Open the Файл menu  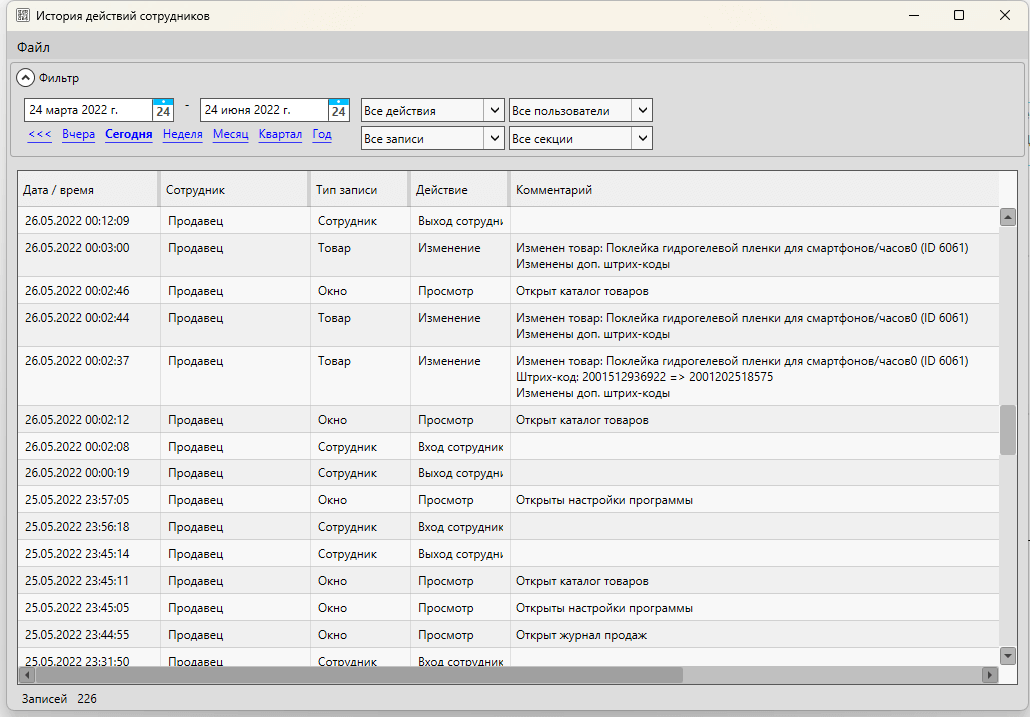(33, 47)
